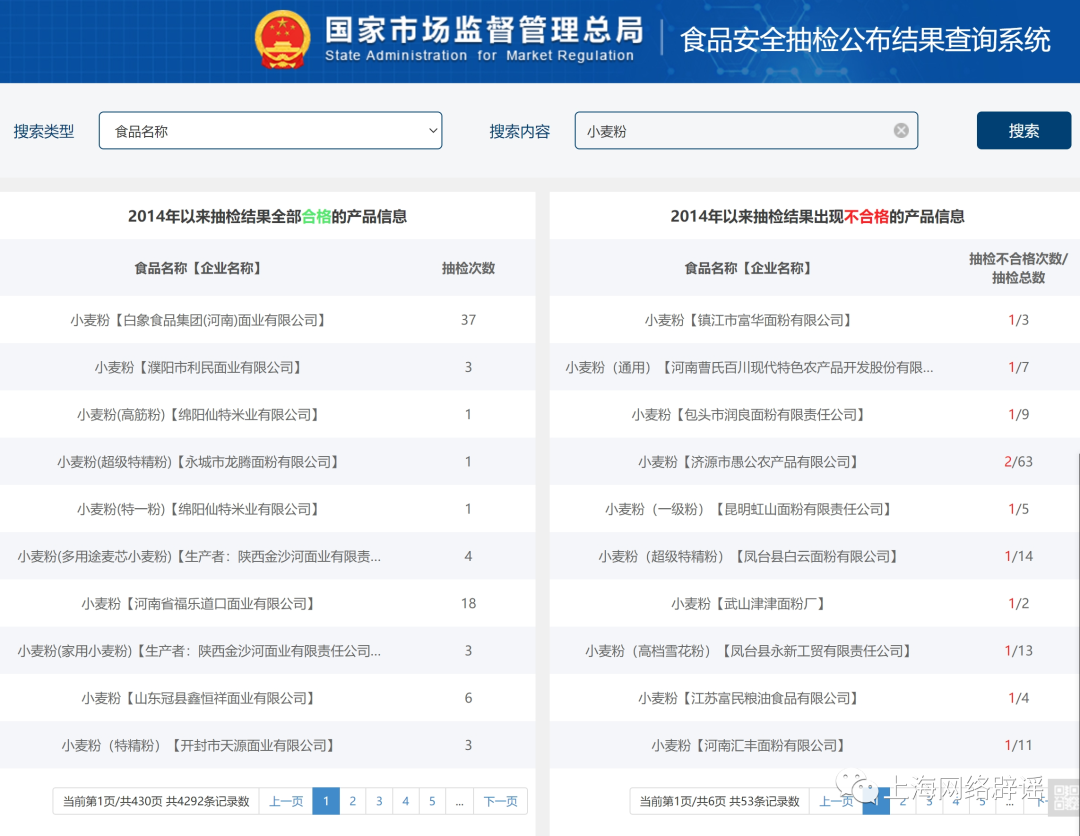
Task: Go to page 3 of qualified results
Action: click(x=379, y=801)
